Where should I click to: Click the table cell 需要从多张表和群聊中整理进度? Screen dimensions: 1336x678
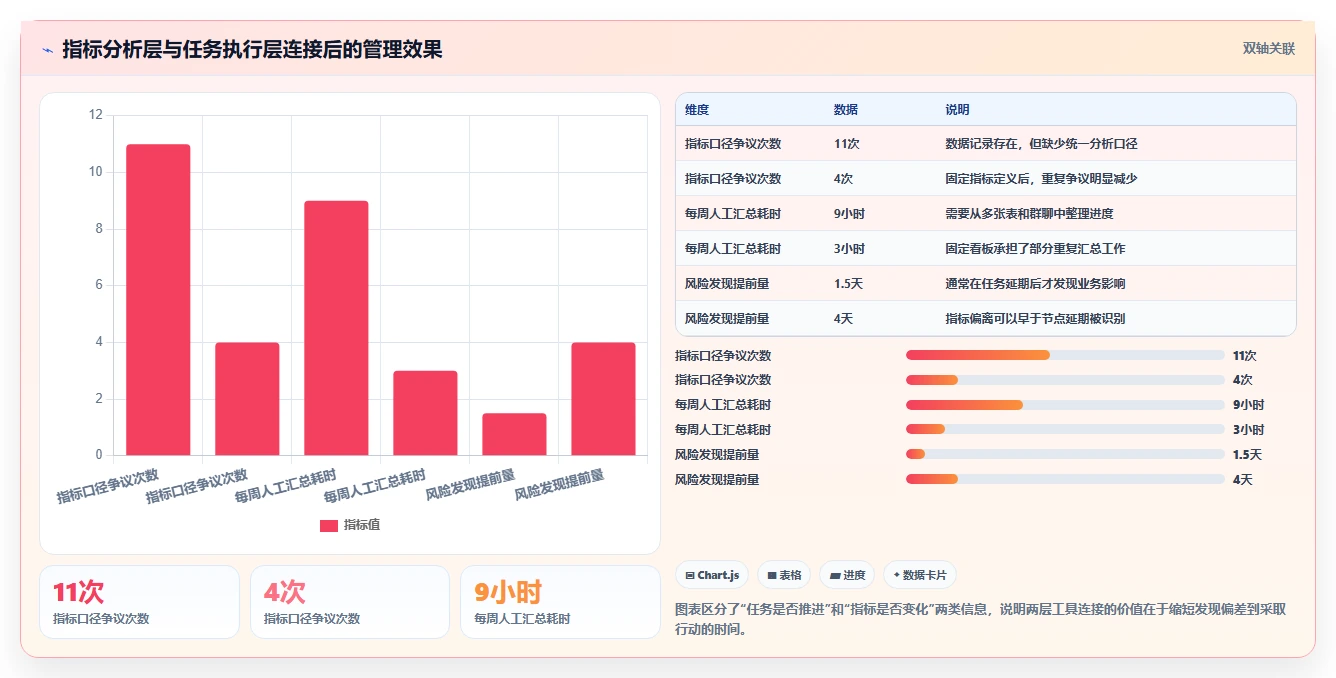tap(1029, 214)
